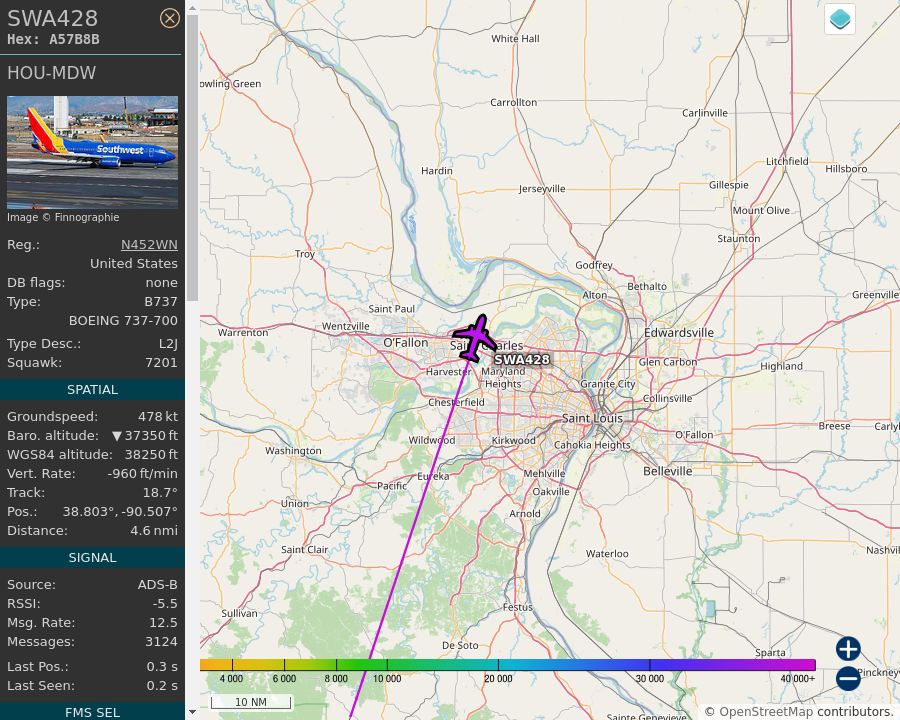
Task: Click the Litchfield map label
Action: [x=788, y=161]
